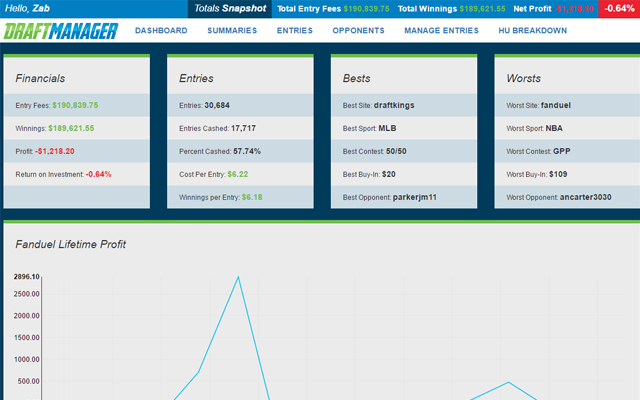The image size is (640, 400).
Task: Click the Fanduel Lifetime Profit chart title
Action: 71,244
